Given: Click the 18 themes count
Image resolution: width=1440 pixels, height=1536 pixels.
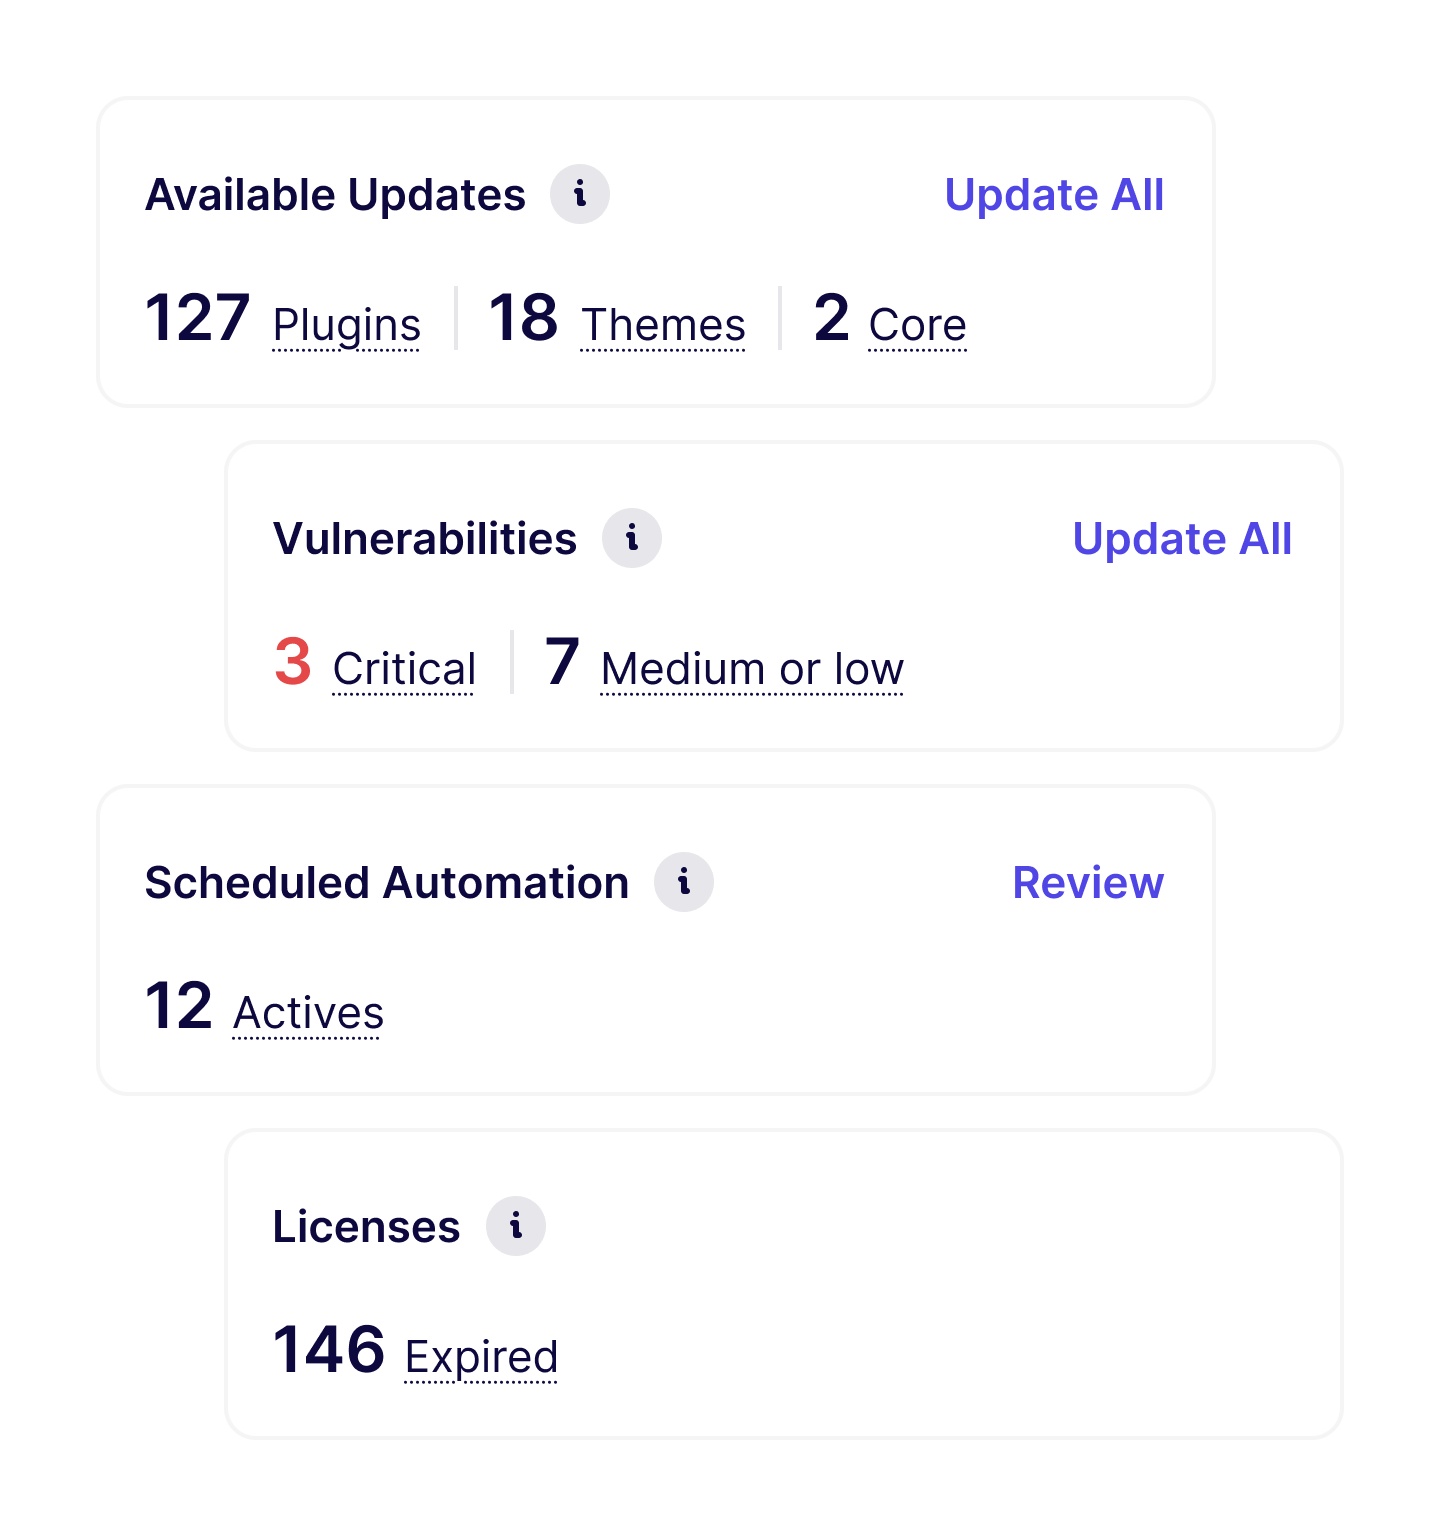Looking at the screenshot, I should coord(523,318).
